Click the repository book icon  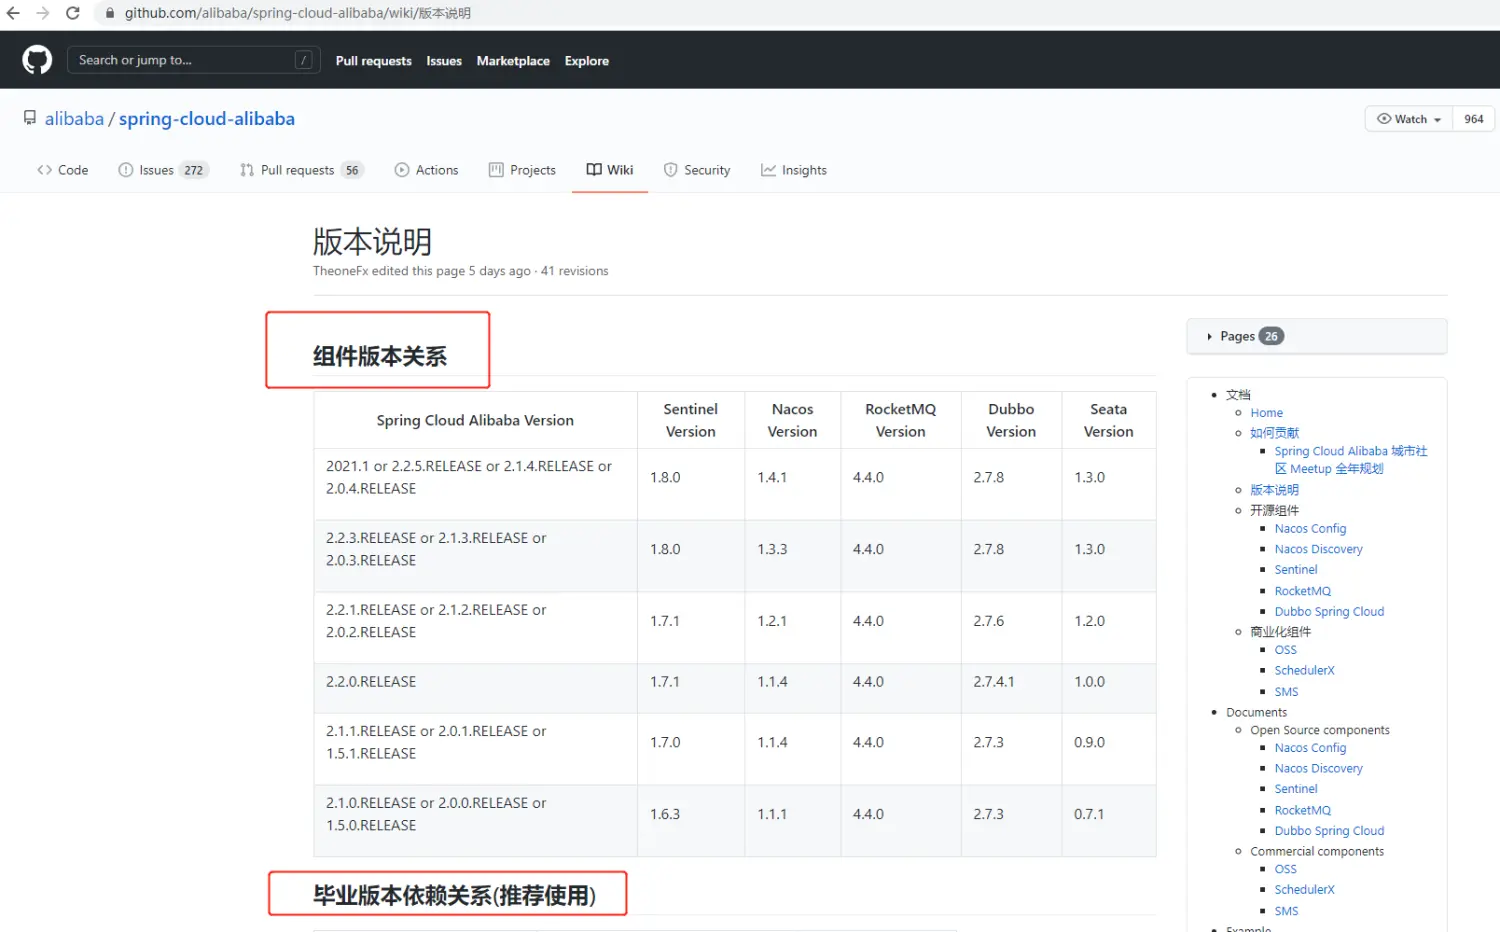tap(30, 118)
